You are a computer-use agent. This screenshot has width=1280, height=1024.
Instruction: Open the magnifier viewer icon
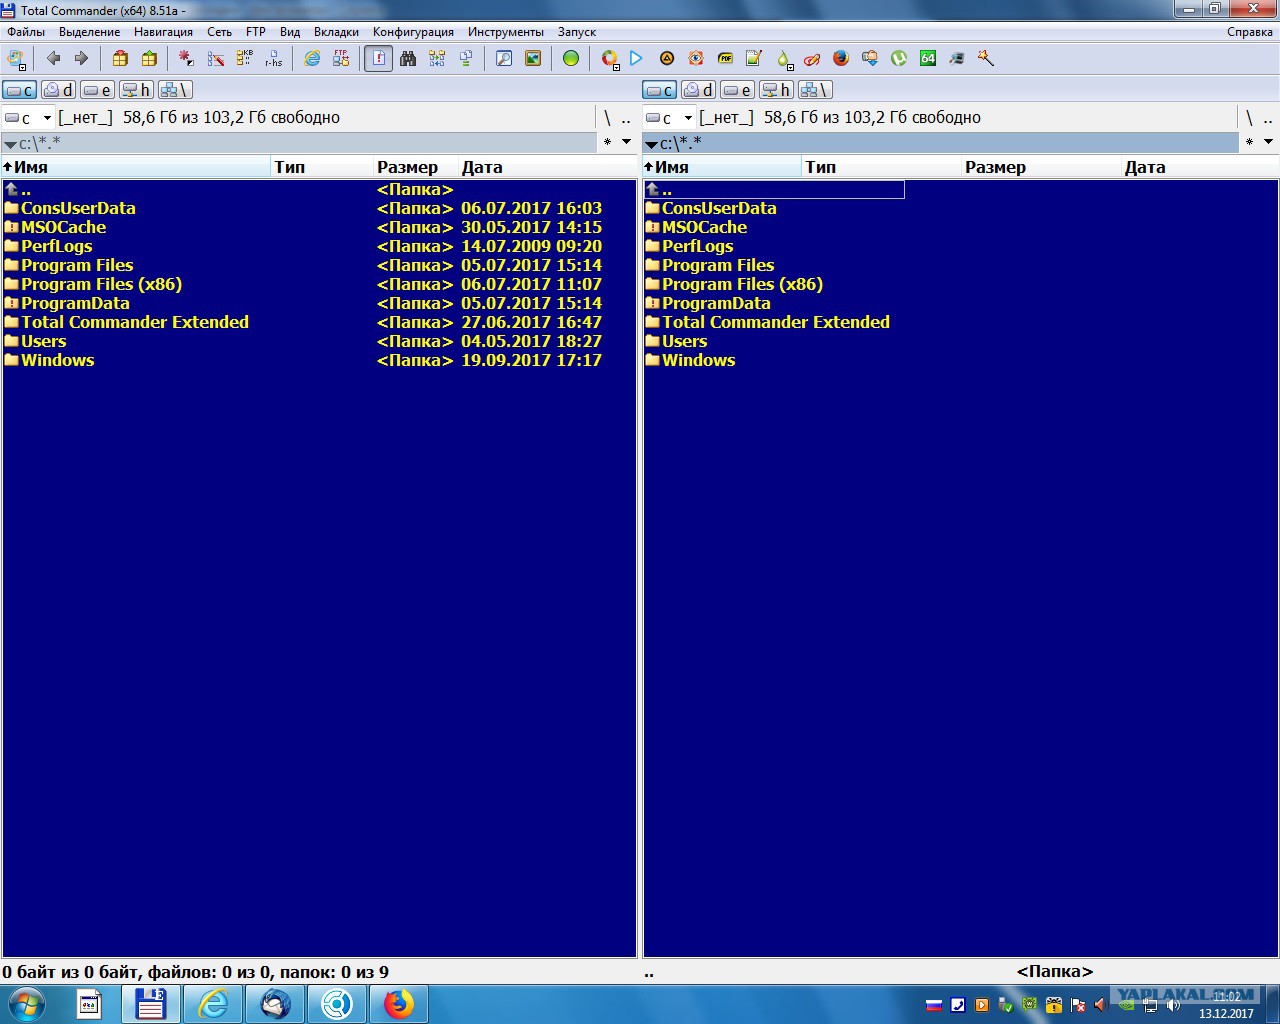[504, 59]
